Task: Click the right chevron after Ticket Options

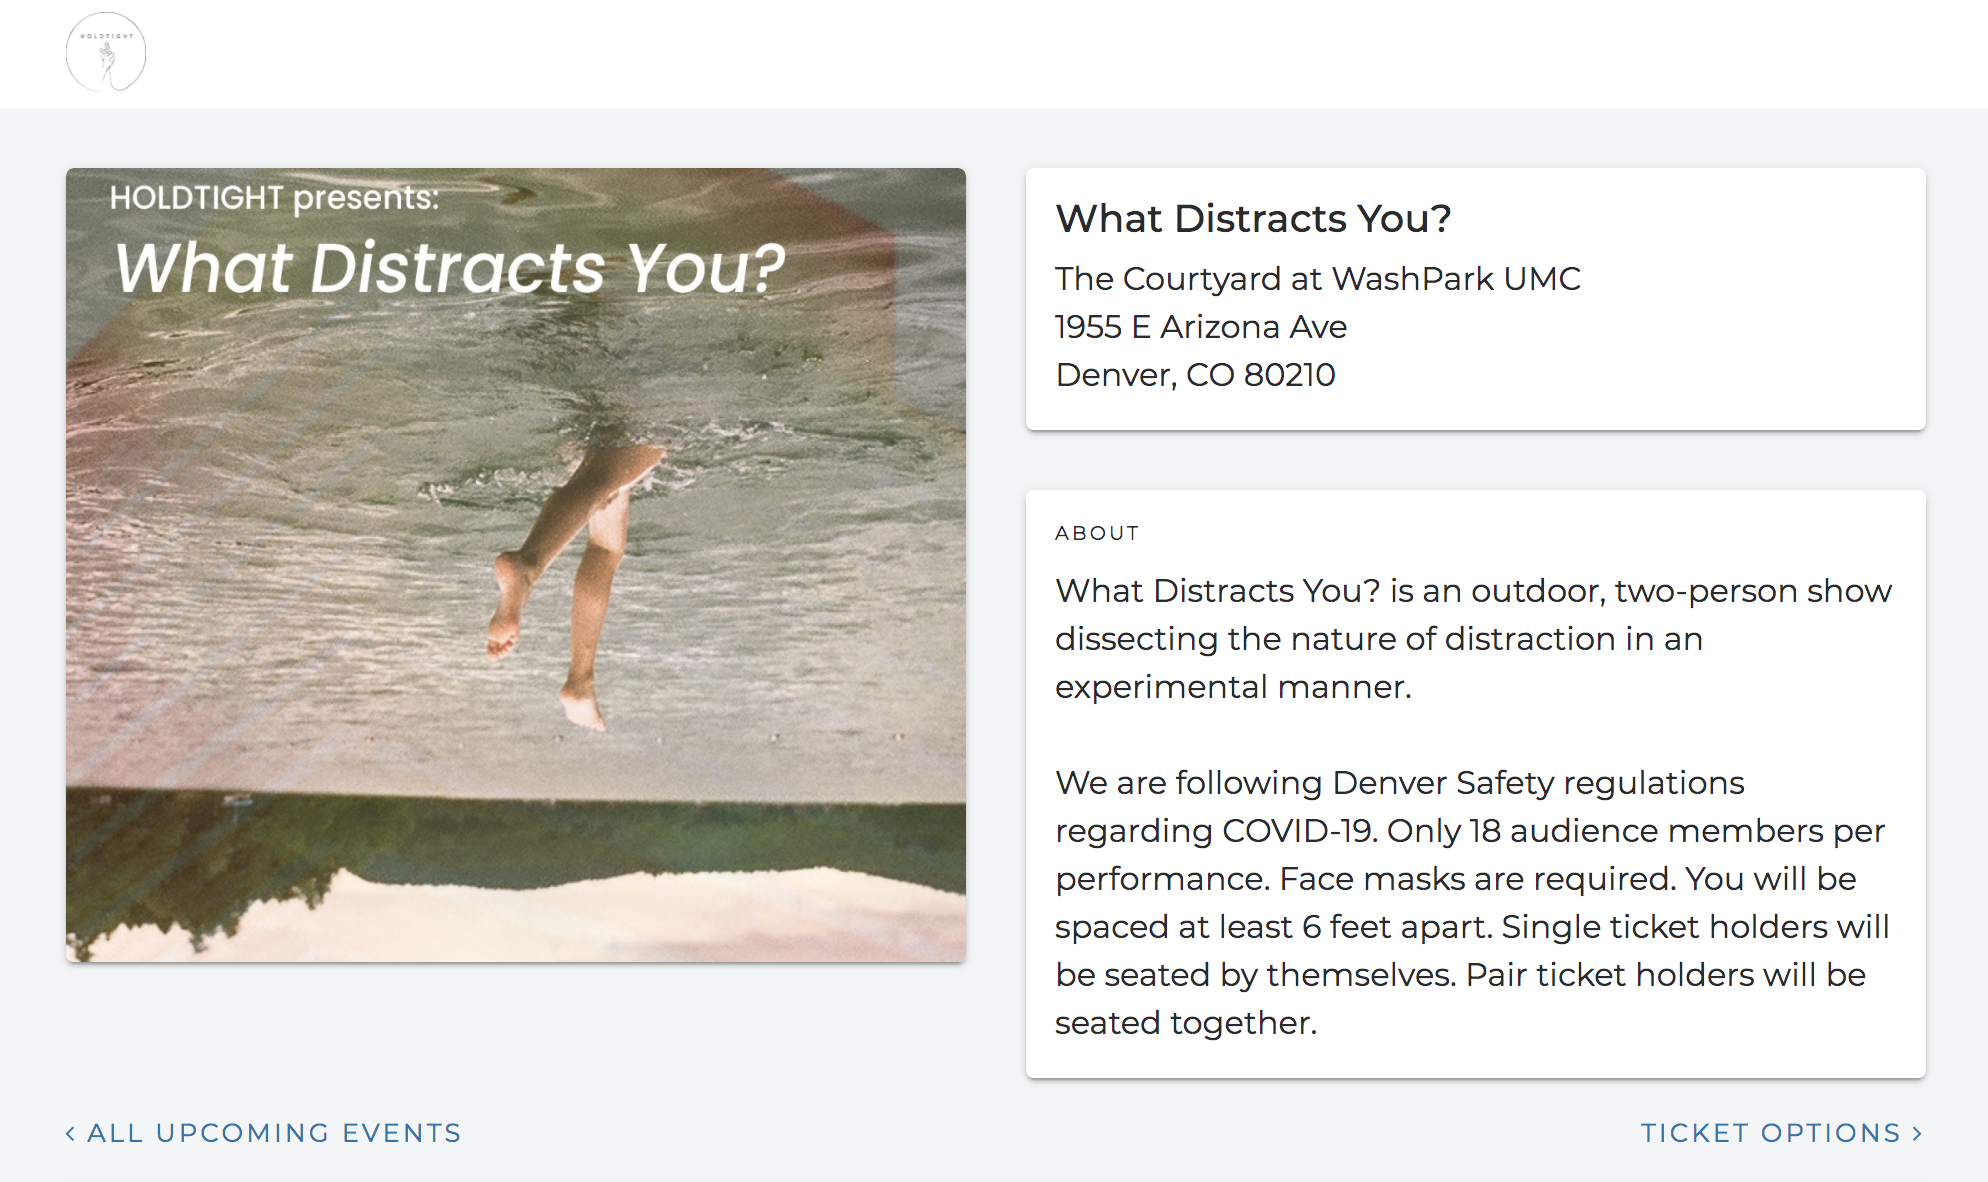Action: pos(1917,1133)
